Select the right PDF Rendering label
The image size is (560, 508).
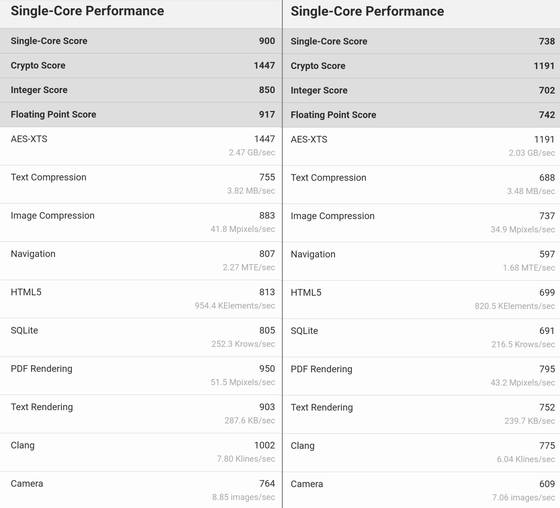tap(321, 369)
